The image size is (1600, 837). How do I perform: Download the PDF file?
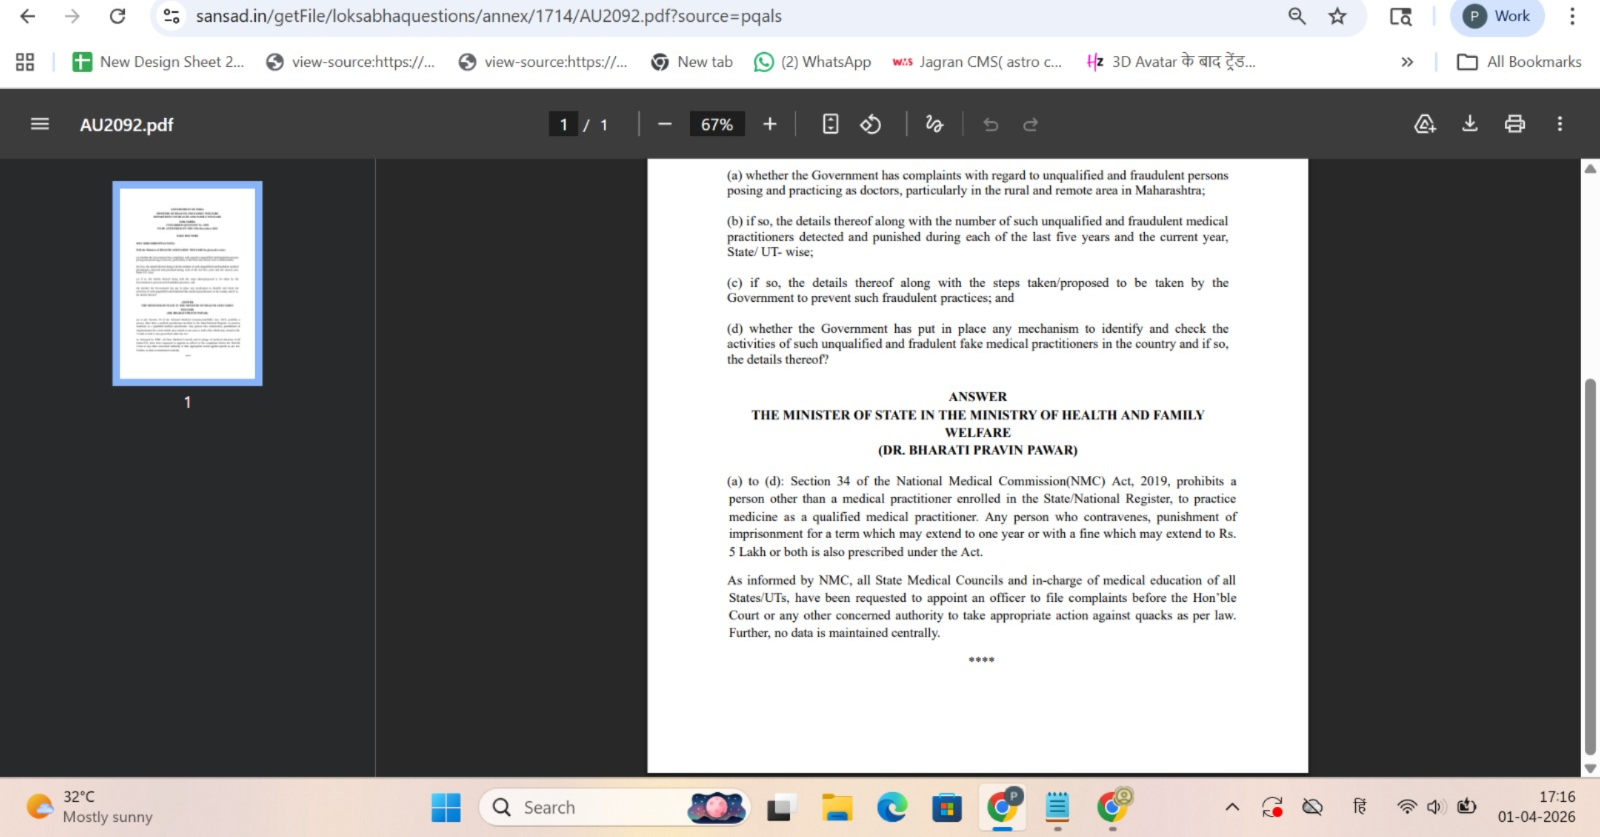[1470, 124]
